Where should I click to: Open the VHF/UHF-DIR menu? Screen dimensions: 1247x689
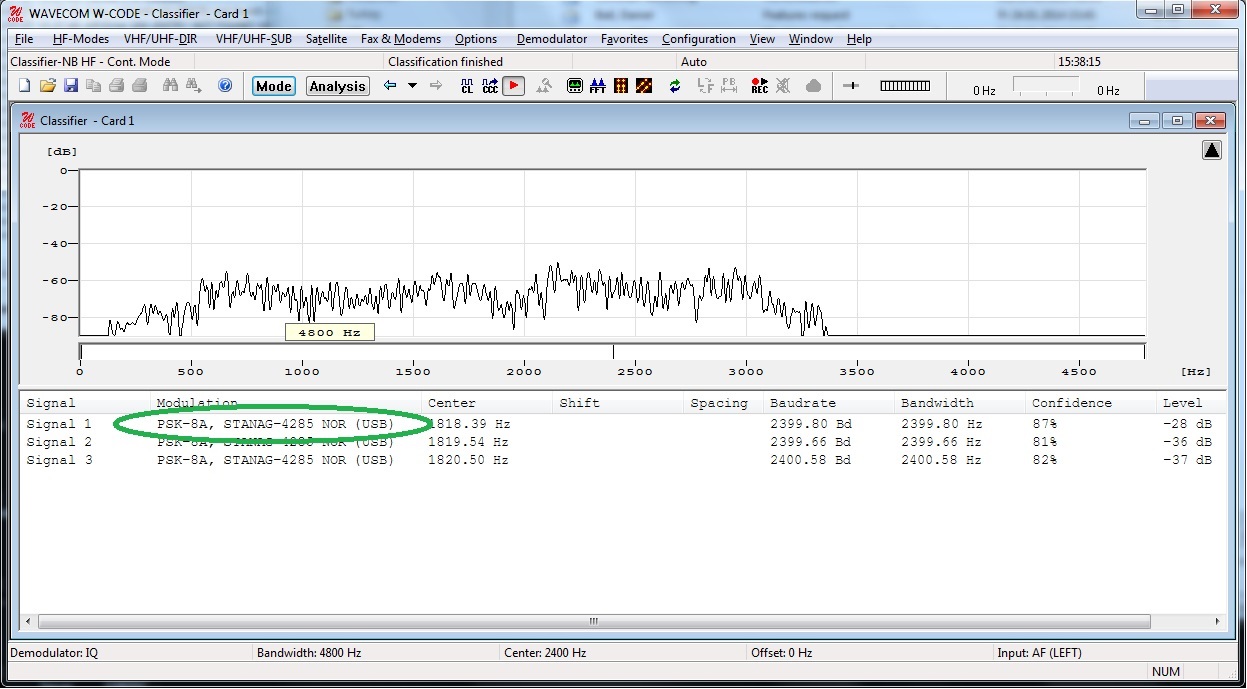pos(160,39)
